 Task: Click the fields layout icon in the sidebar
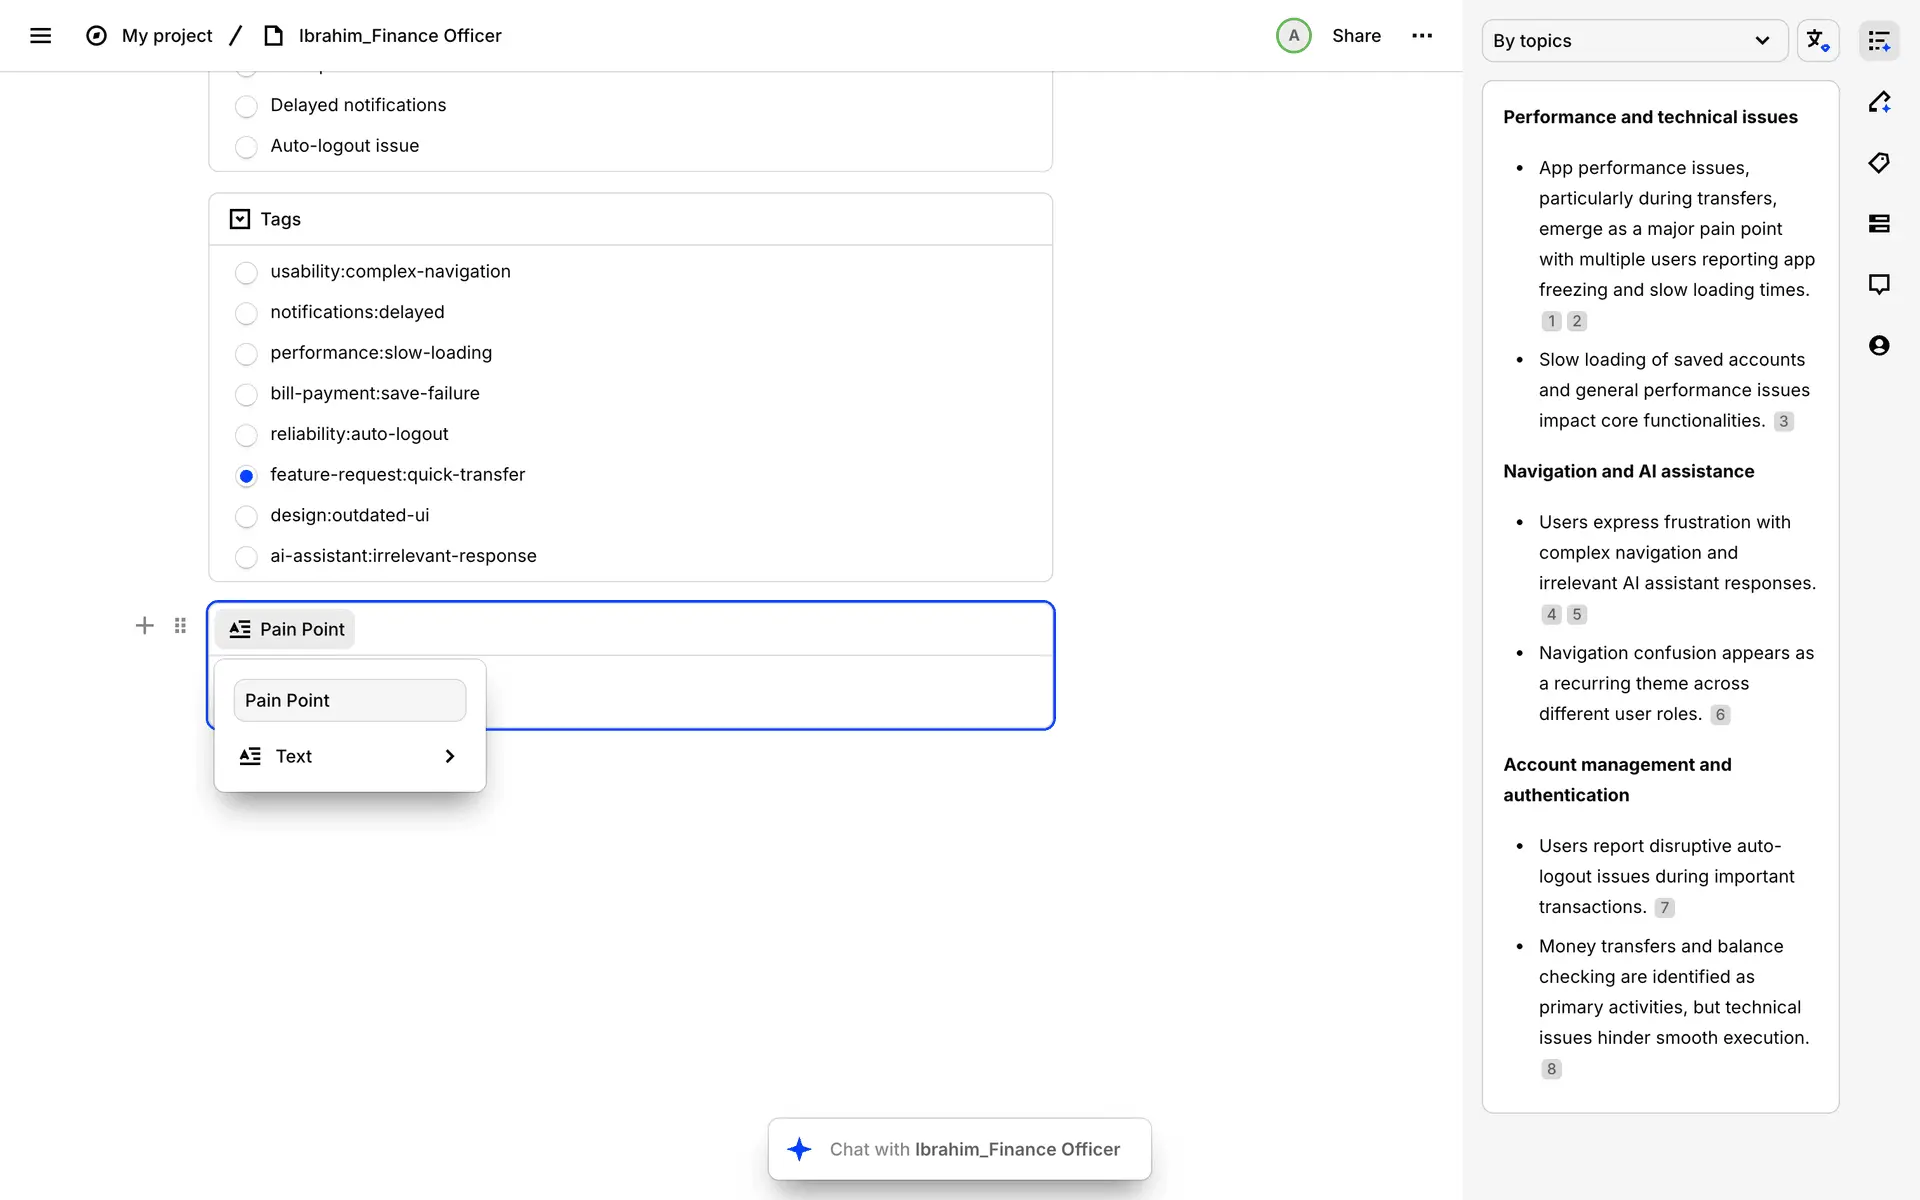click(x=1879, y=224)
